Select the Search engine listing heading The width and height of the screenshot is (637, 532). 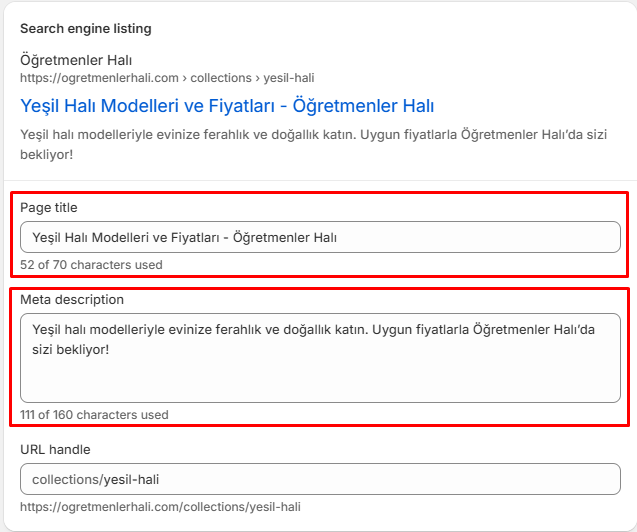[x=86, y=28]
